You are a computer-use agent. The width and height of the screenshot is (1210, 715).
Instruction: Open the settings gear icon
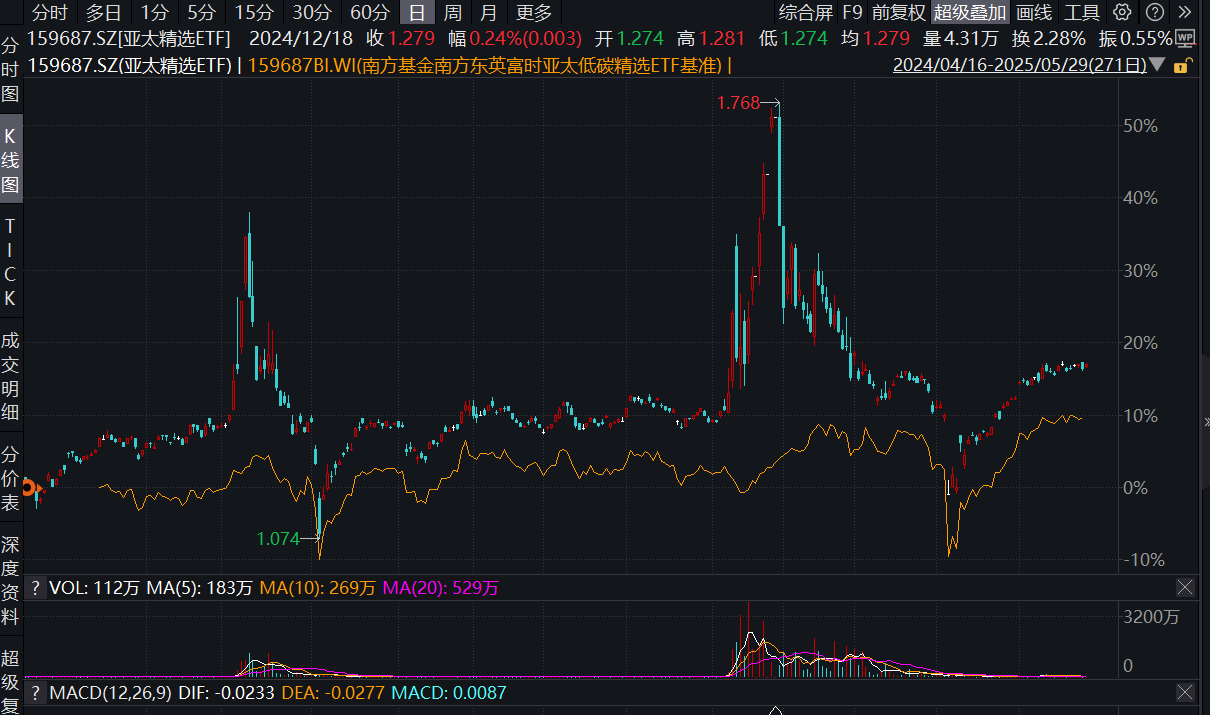pos(1123,12)
